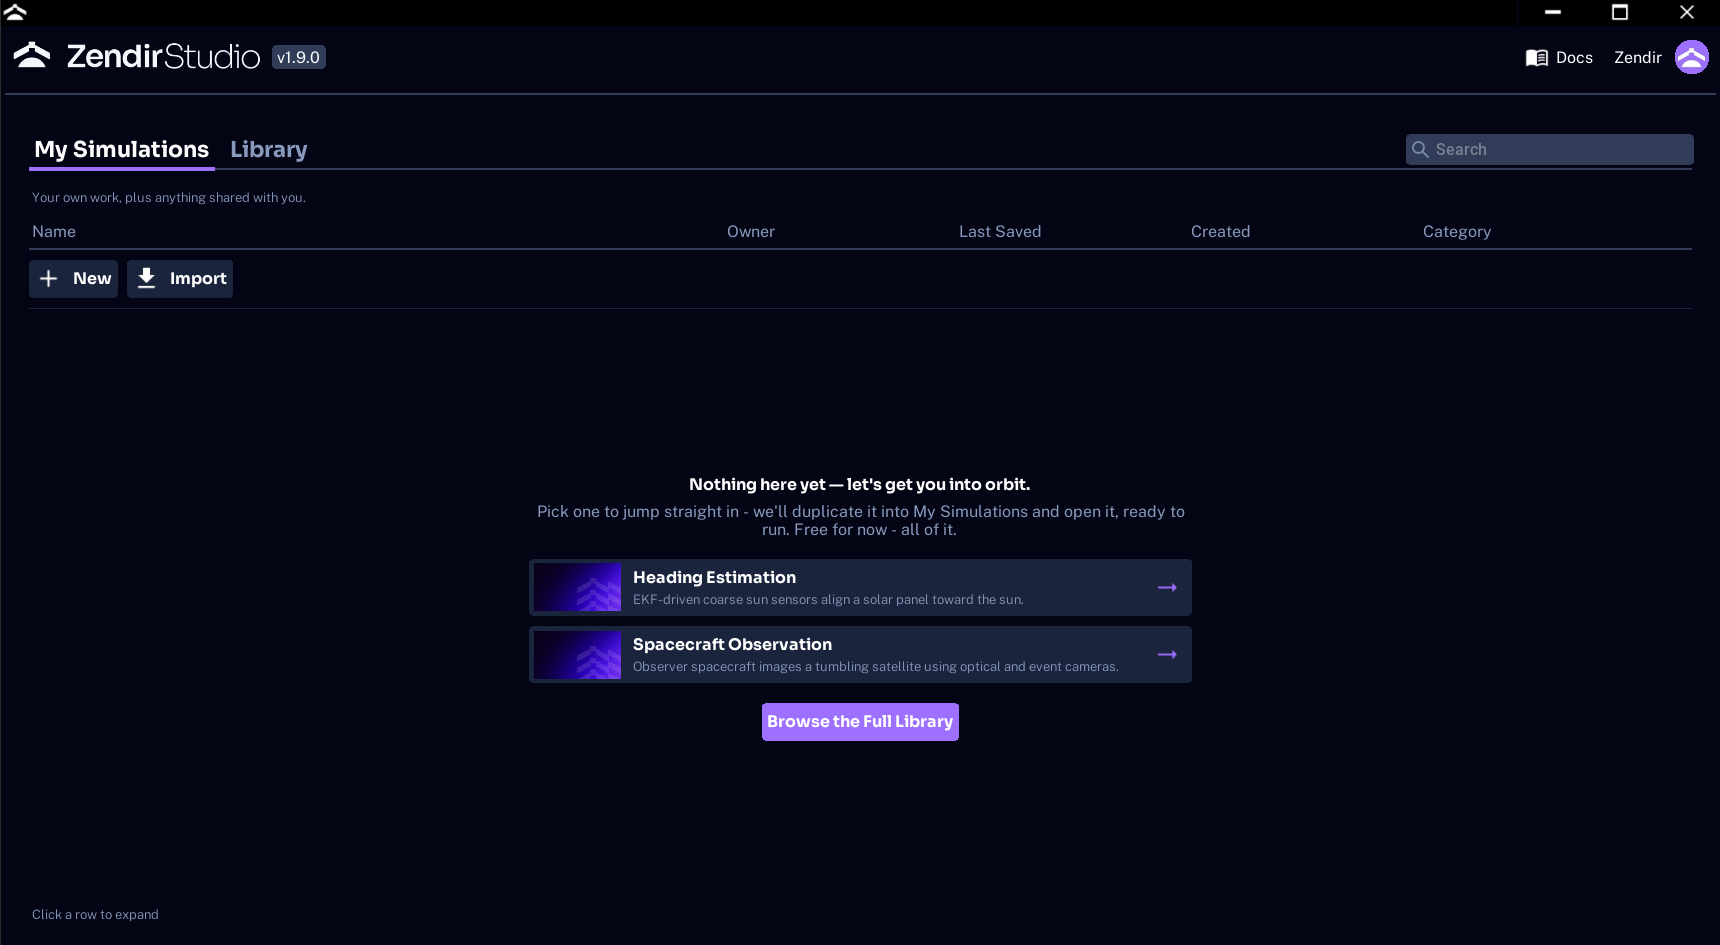This screenshot has width=1720, height=945.
Task: Click the Import button label
Action: pyautogui.click(x=198, y=279)
